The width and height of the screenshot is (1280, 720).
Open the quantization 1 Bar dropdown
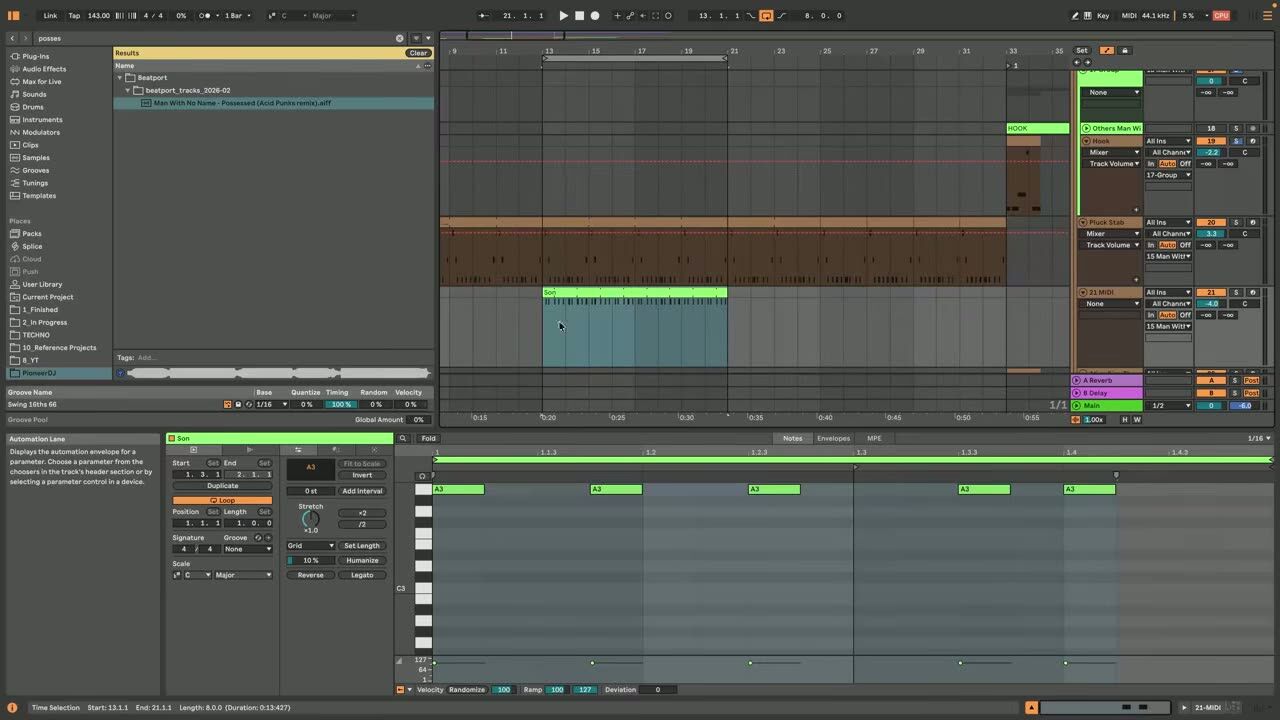pyautogui.click(x=236, y=16)
